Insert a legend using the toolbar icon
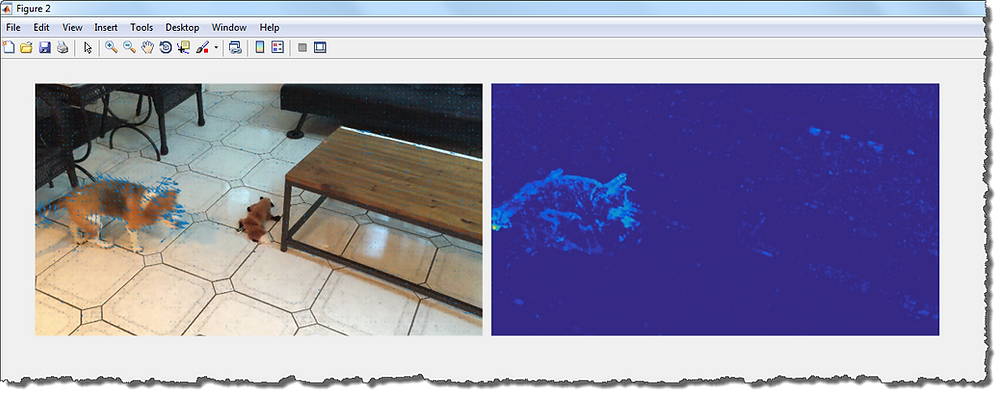 click(277, 47)
